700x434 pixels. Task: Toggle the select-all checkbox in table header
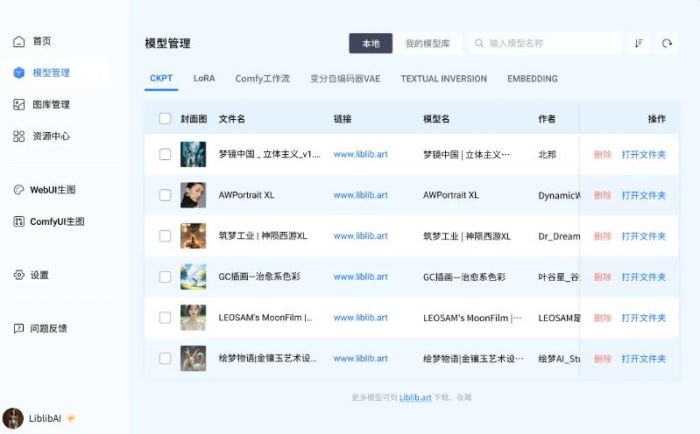165,118
